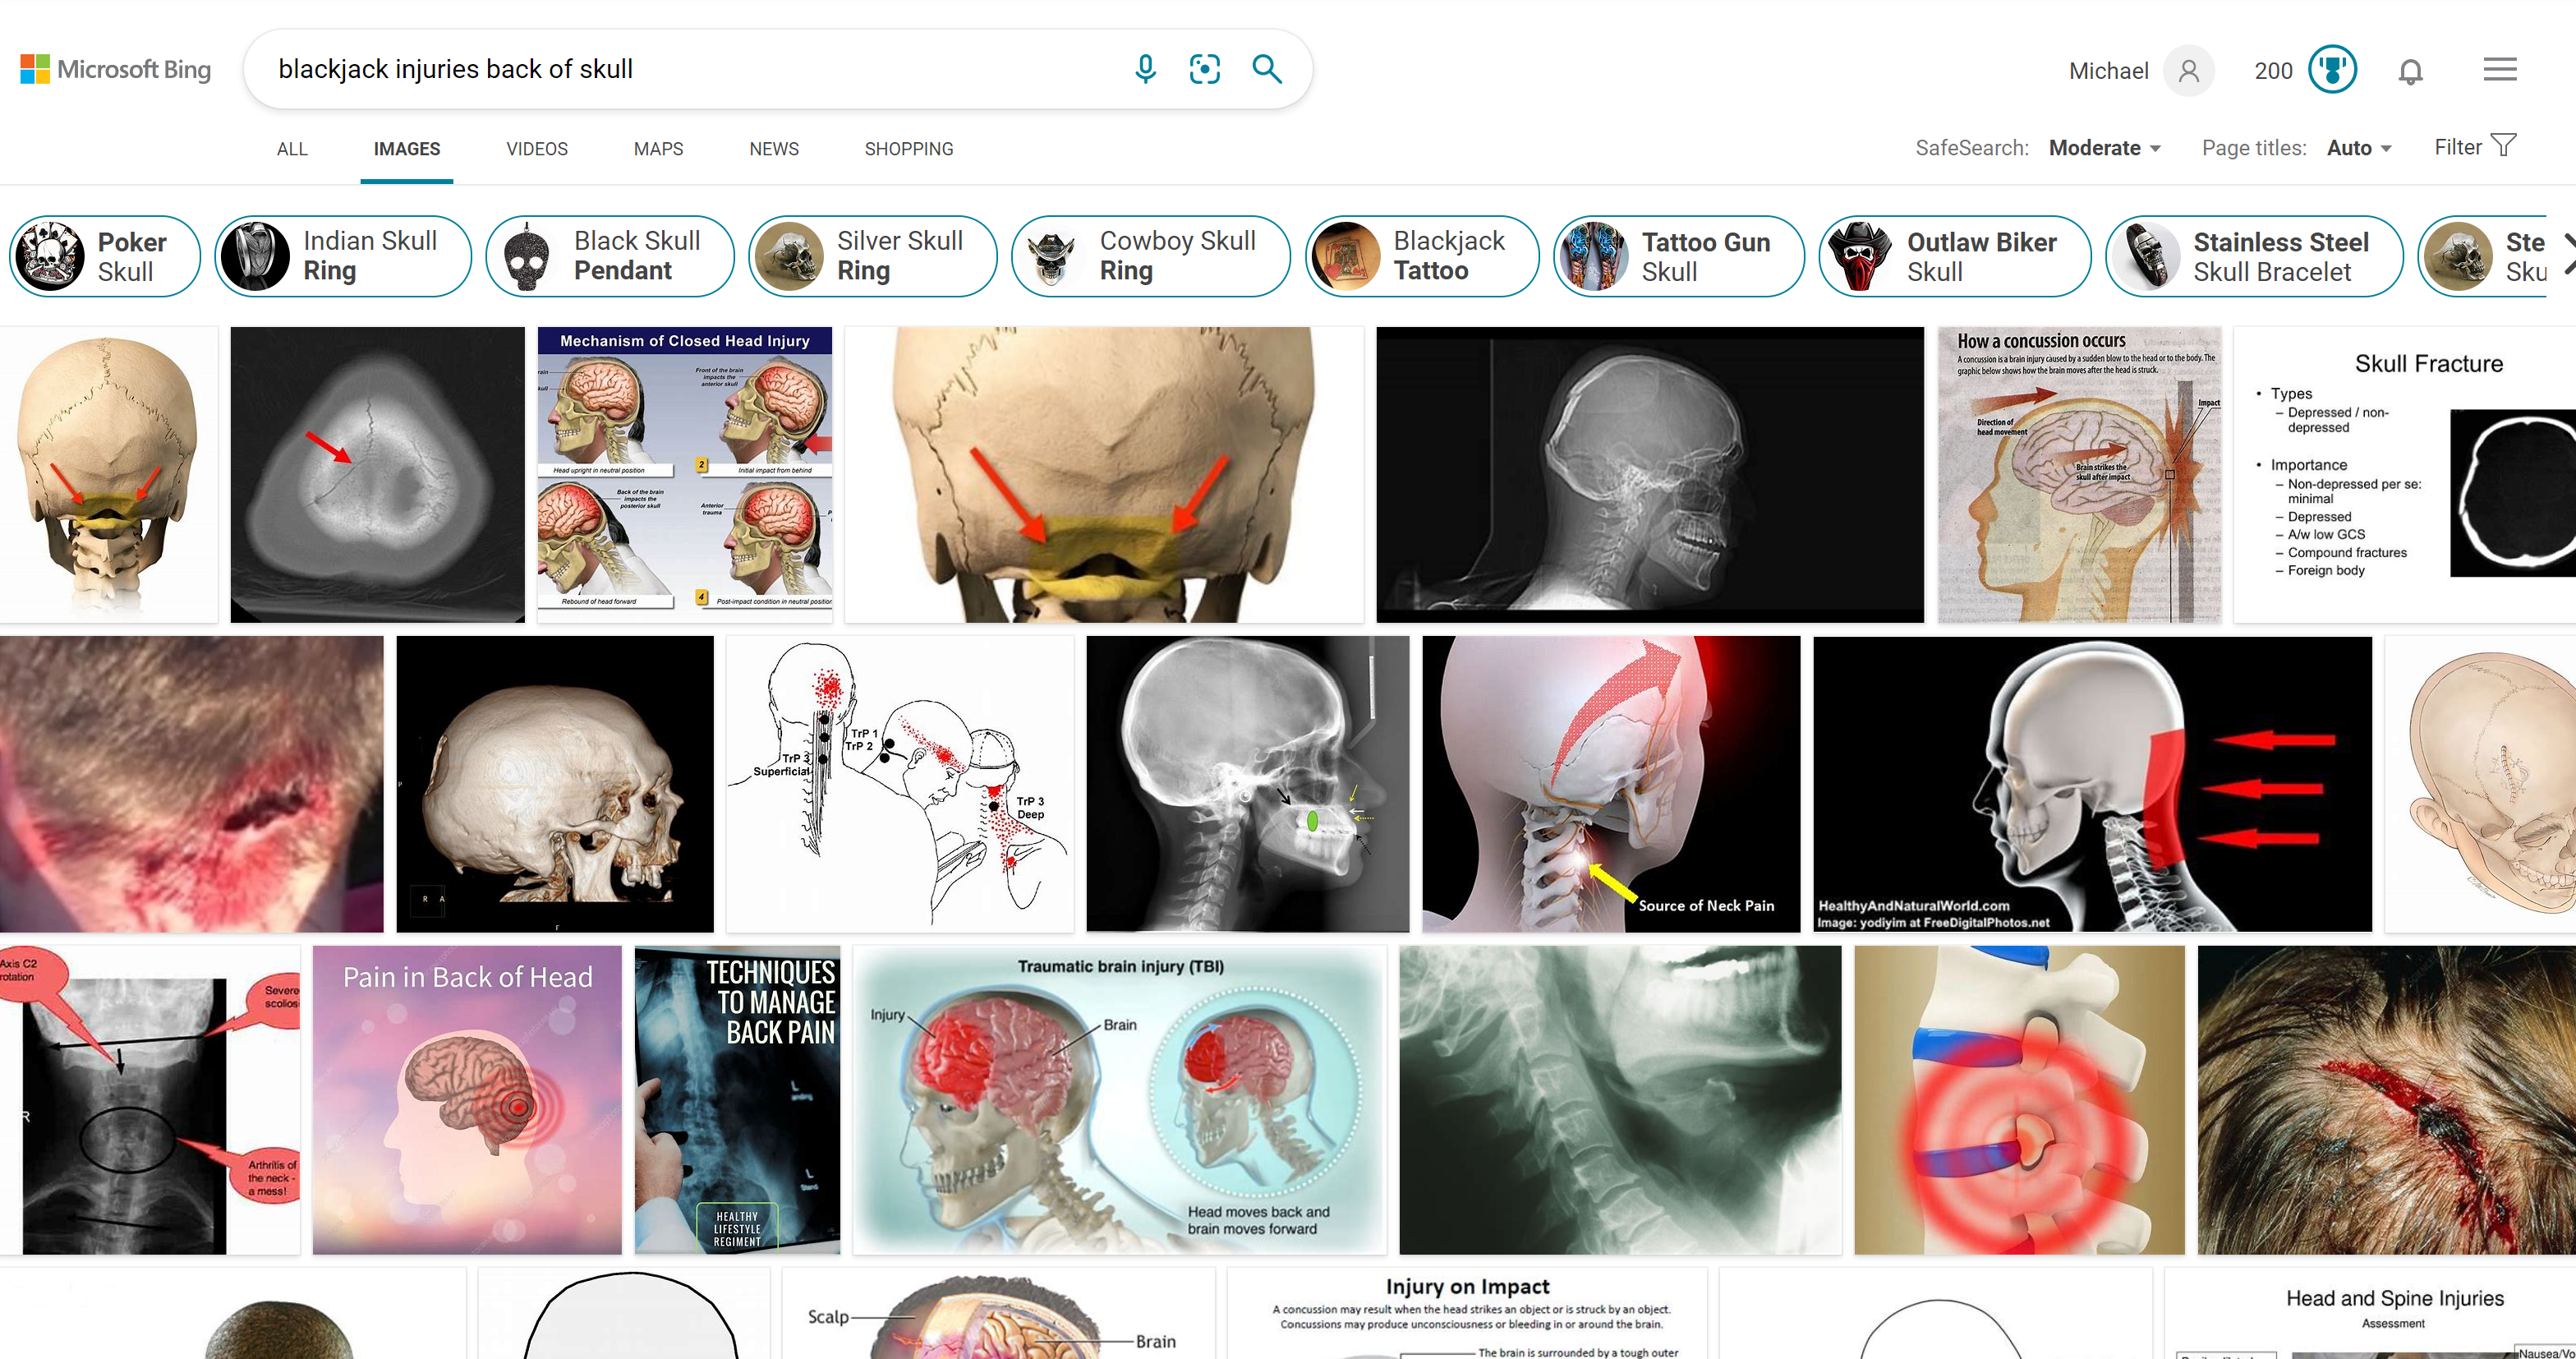Open the triangular CT scan image with red arrow
Image resolution: width=2576 pixels, height=1359 pixels.
coord(377,474)
